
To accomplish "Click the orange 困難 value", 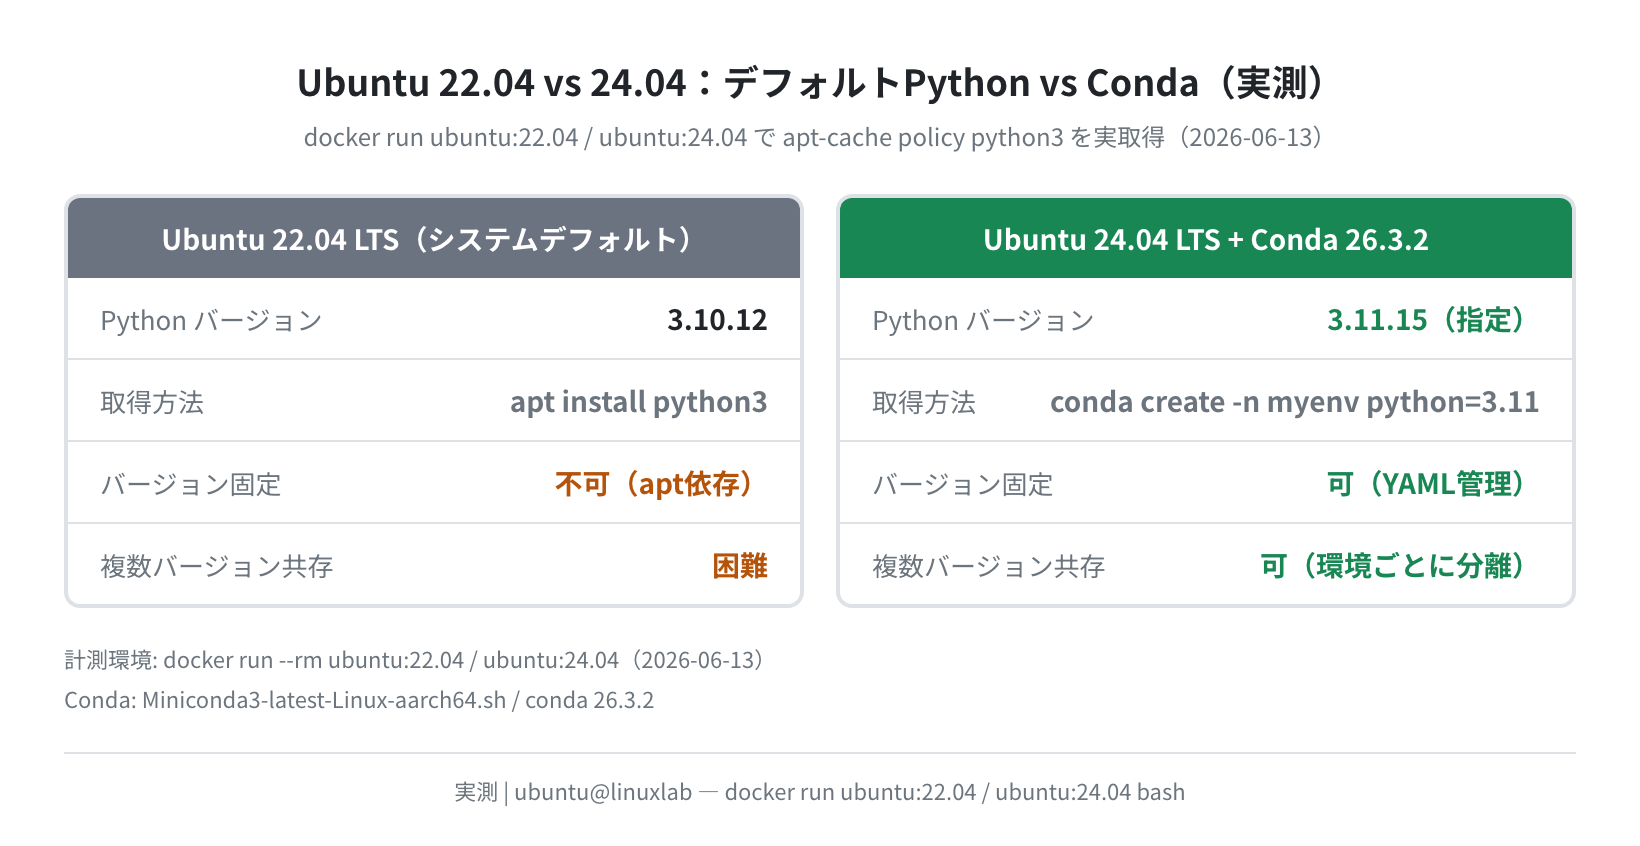I will tap(740, 566).
